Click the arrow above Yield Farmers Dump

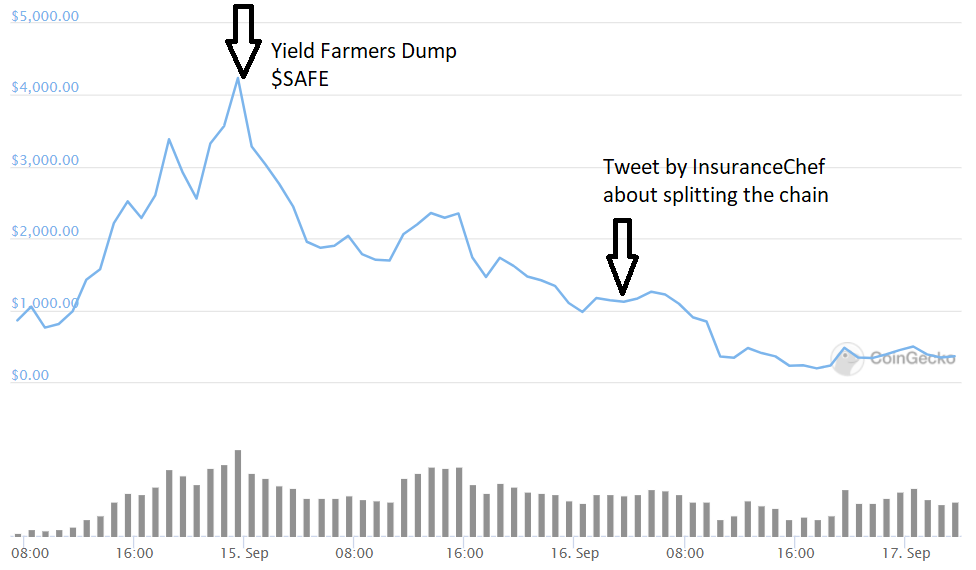coord(243,42)
